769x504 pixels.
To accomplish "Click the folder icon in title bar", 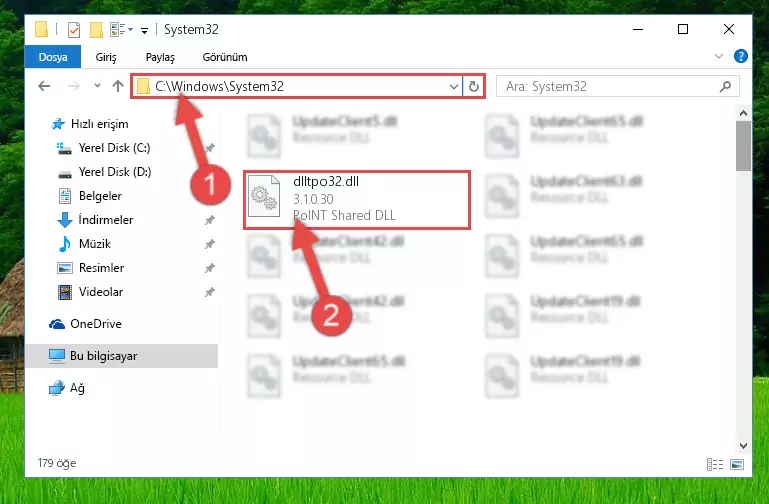I will [x=42, y=29].
